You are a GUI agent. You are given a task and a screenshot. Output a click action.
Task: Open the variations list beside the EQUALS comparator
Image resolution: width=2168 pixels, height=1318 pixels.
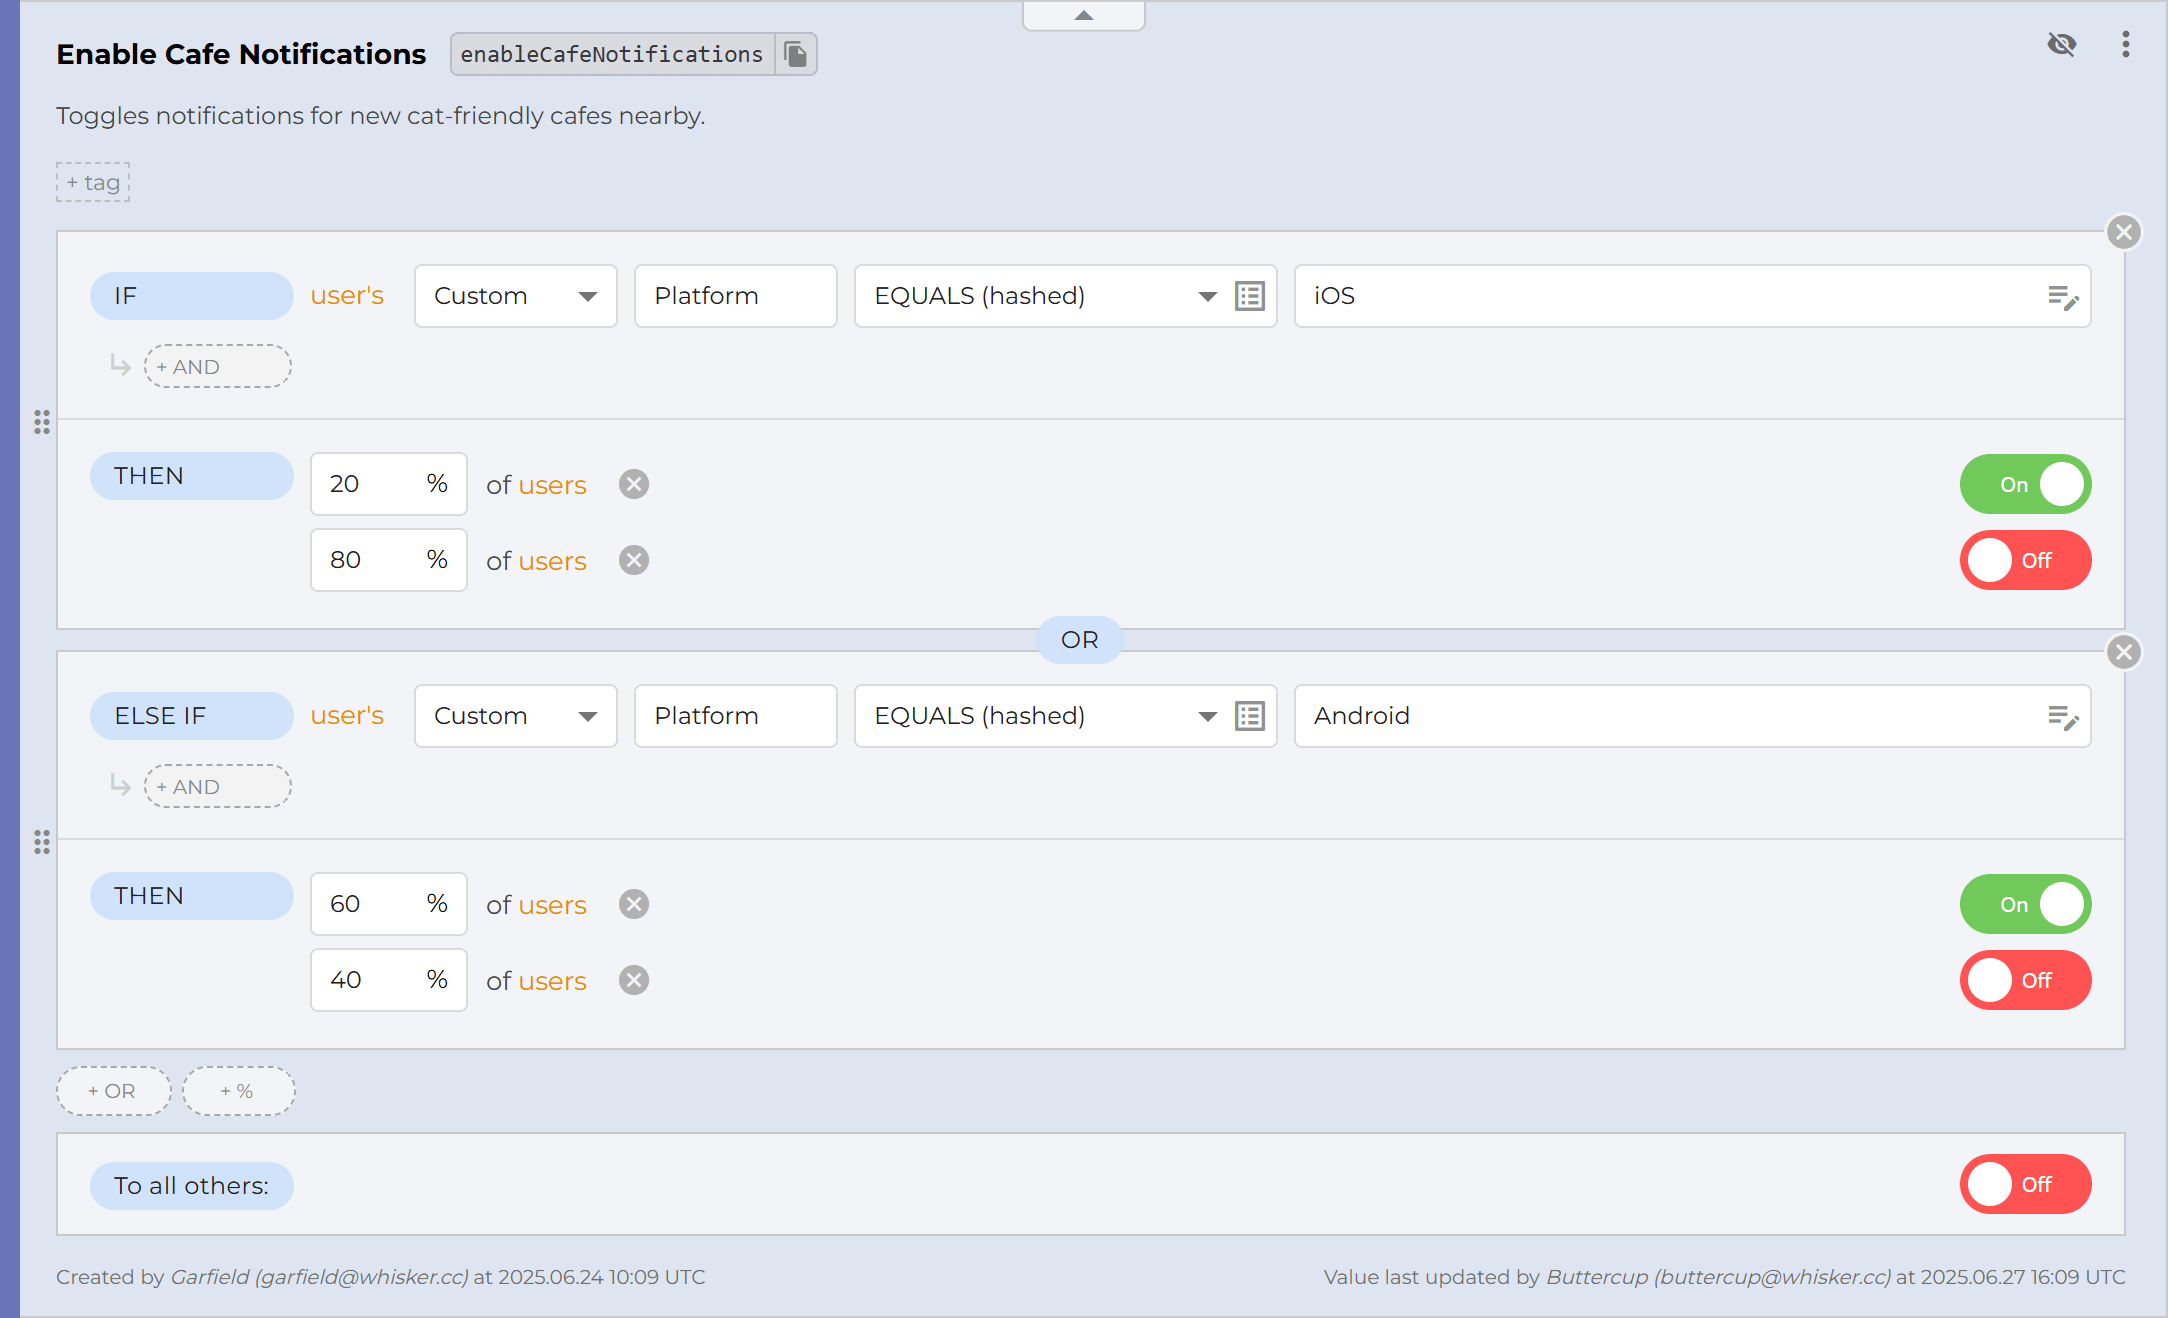[1249, 296]
